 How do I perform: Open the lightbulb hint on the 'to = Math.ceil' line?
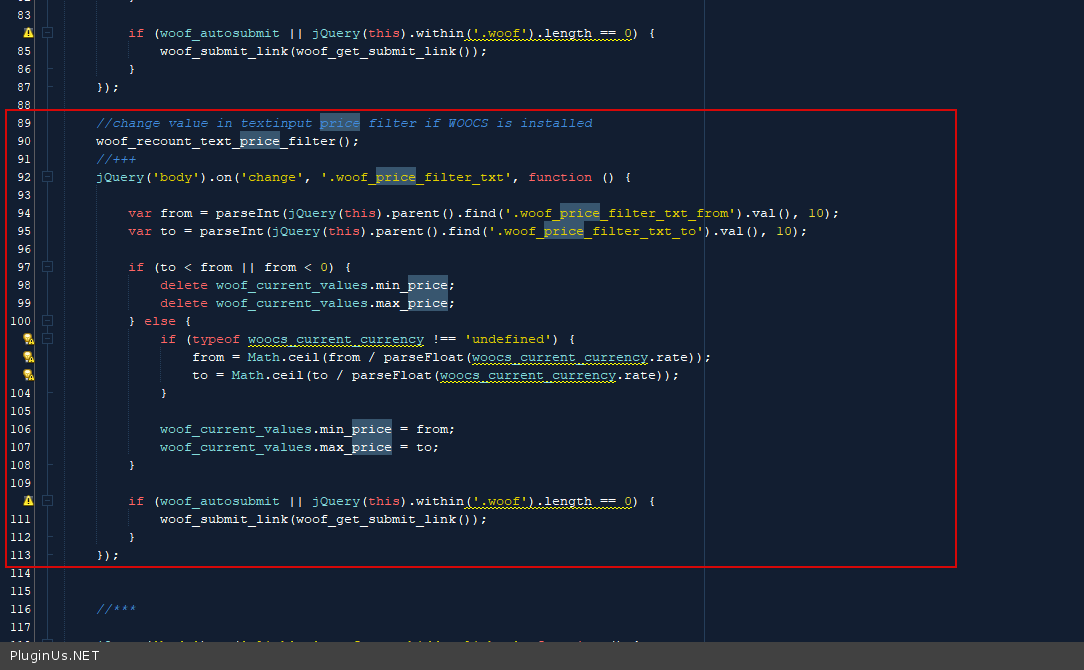[28, 375]
